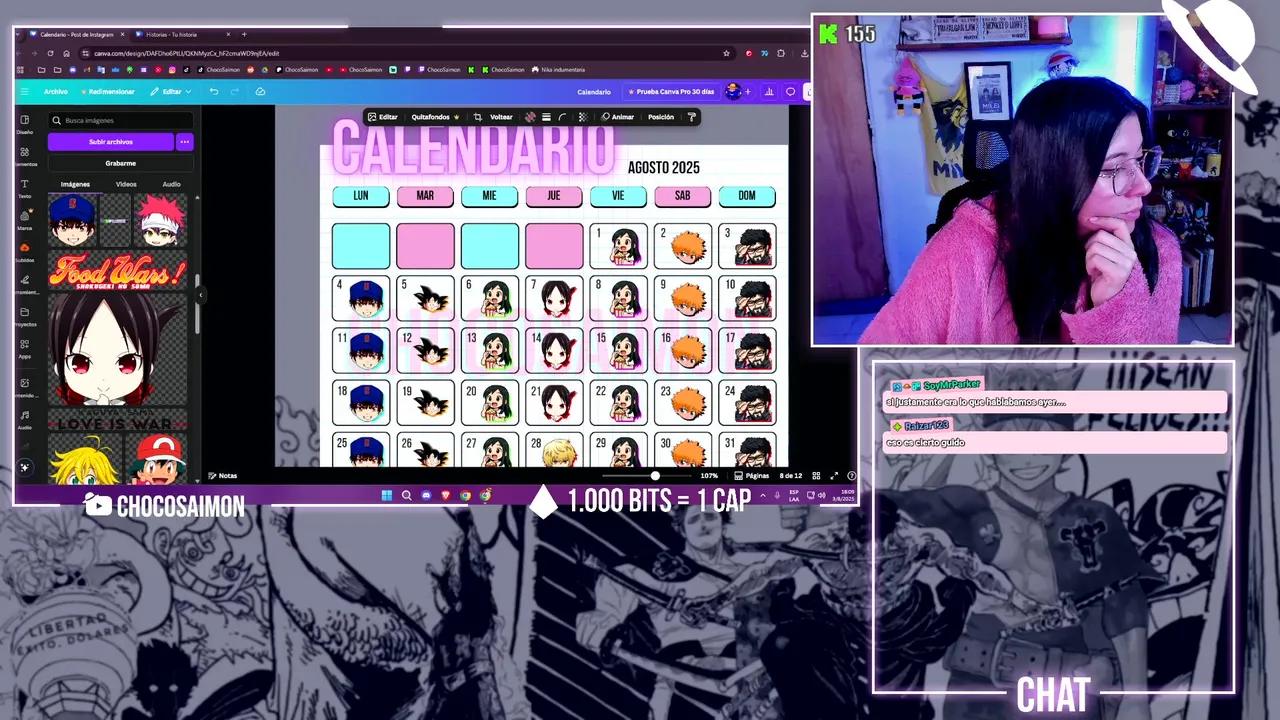Click the Grabarme button

120,163
